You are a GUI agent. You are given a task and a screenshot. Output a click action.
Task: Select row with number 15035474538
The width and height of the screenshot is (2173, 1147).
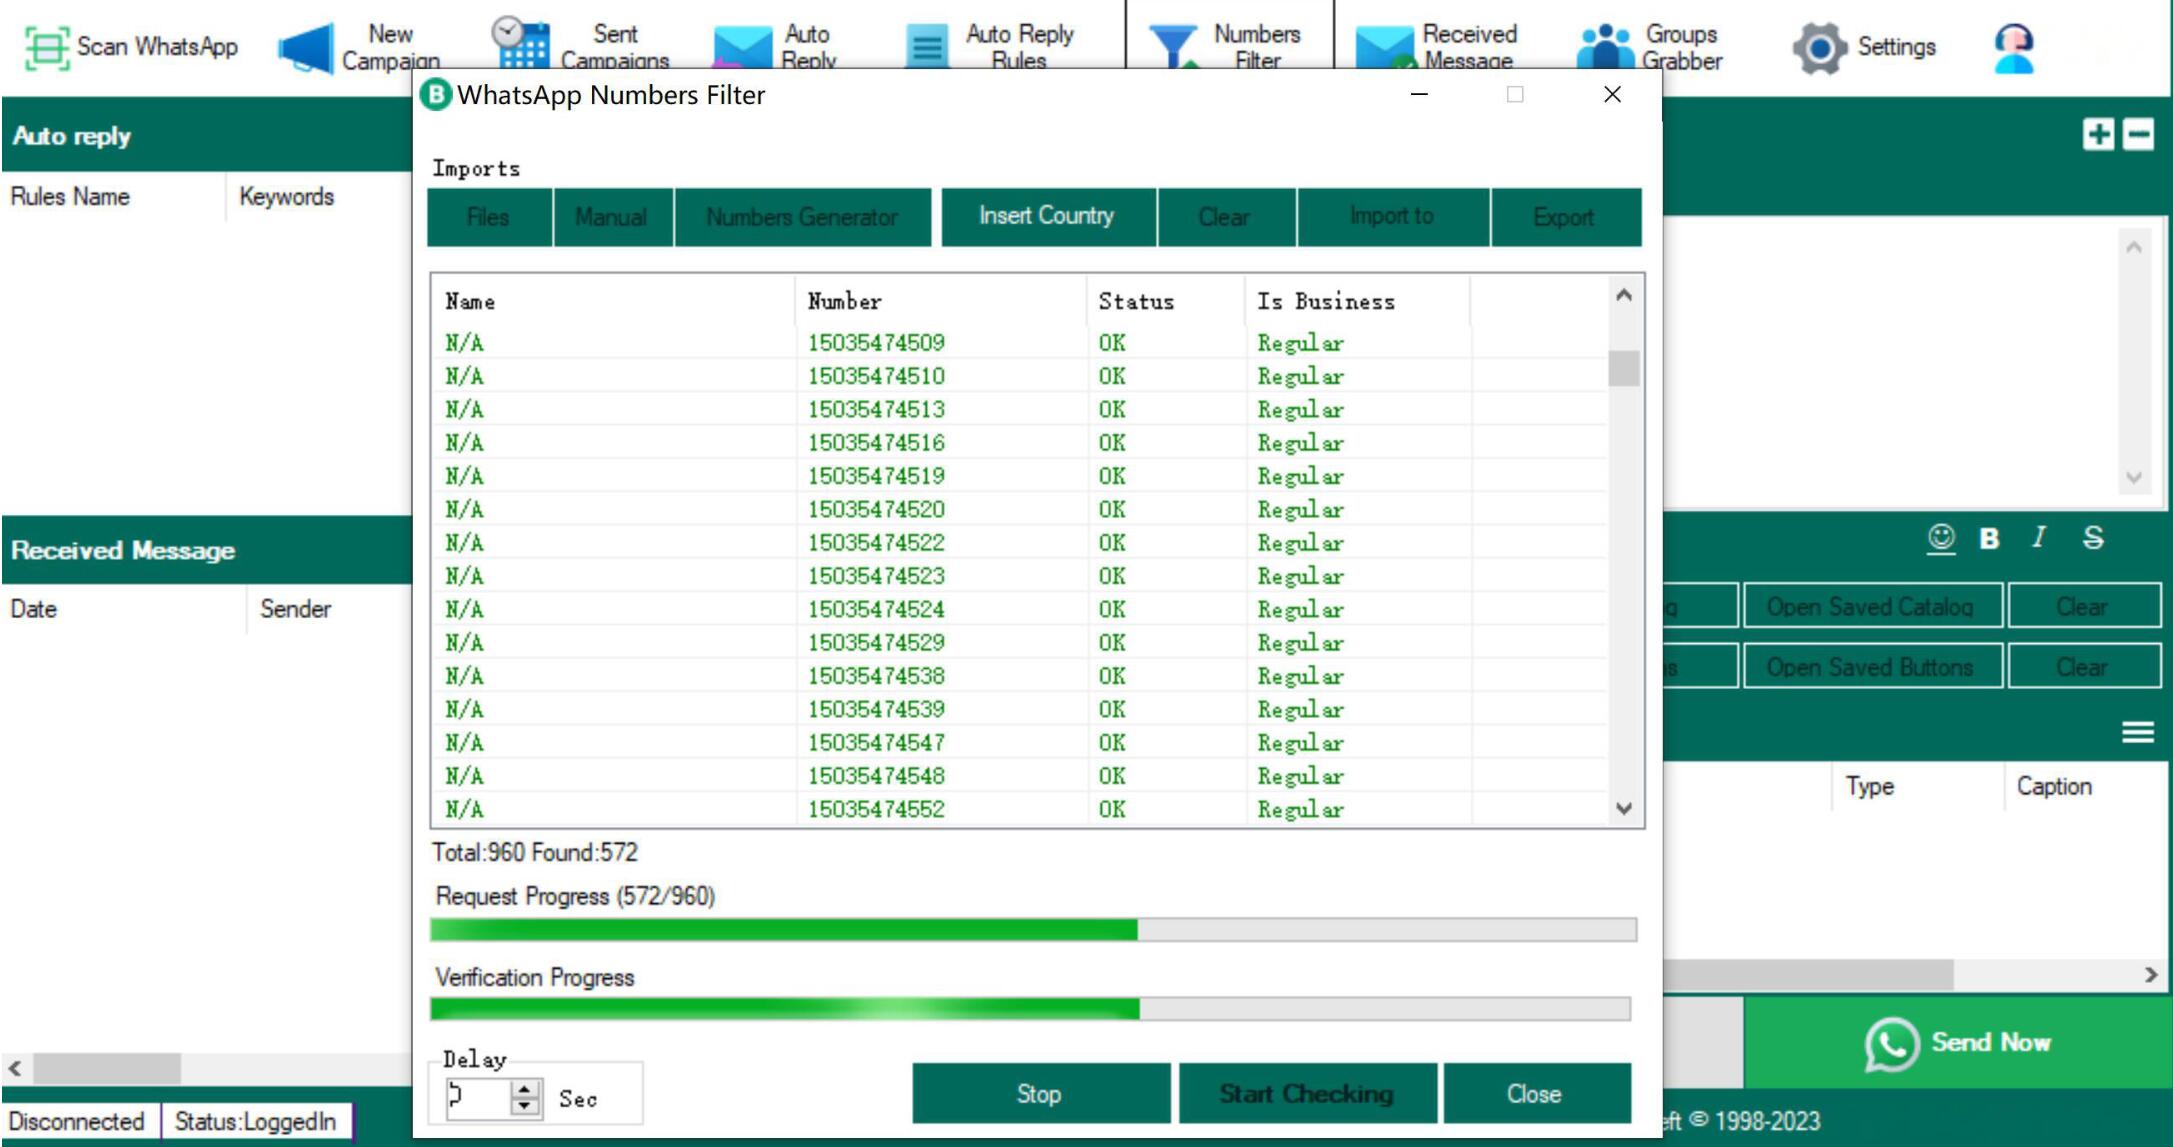click(1019, 676)
